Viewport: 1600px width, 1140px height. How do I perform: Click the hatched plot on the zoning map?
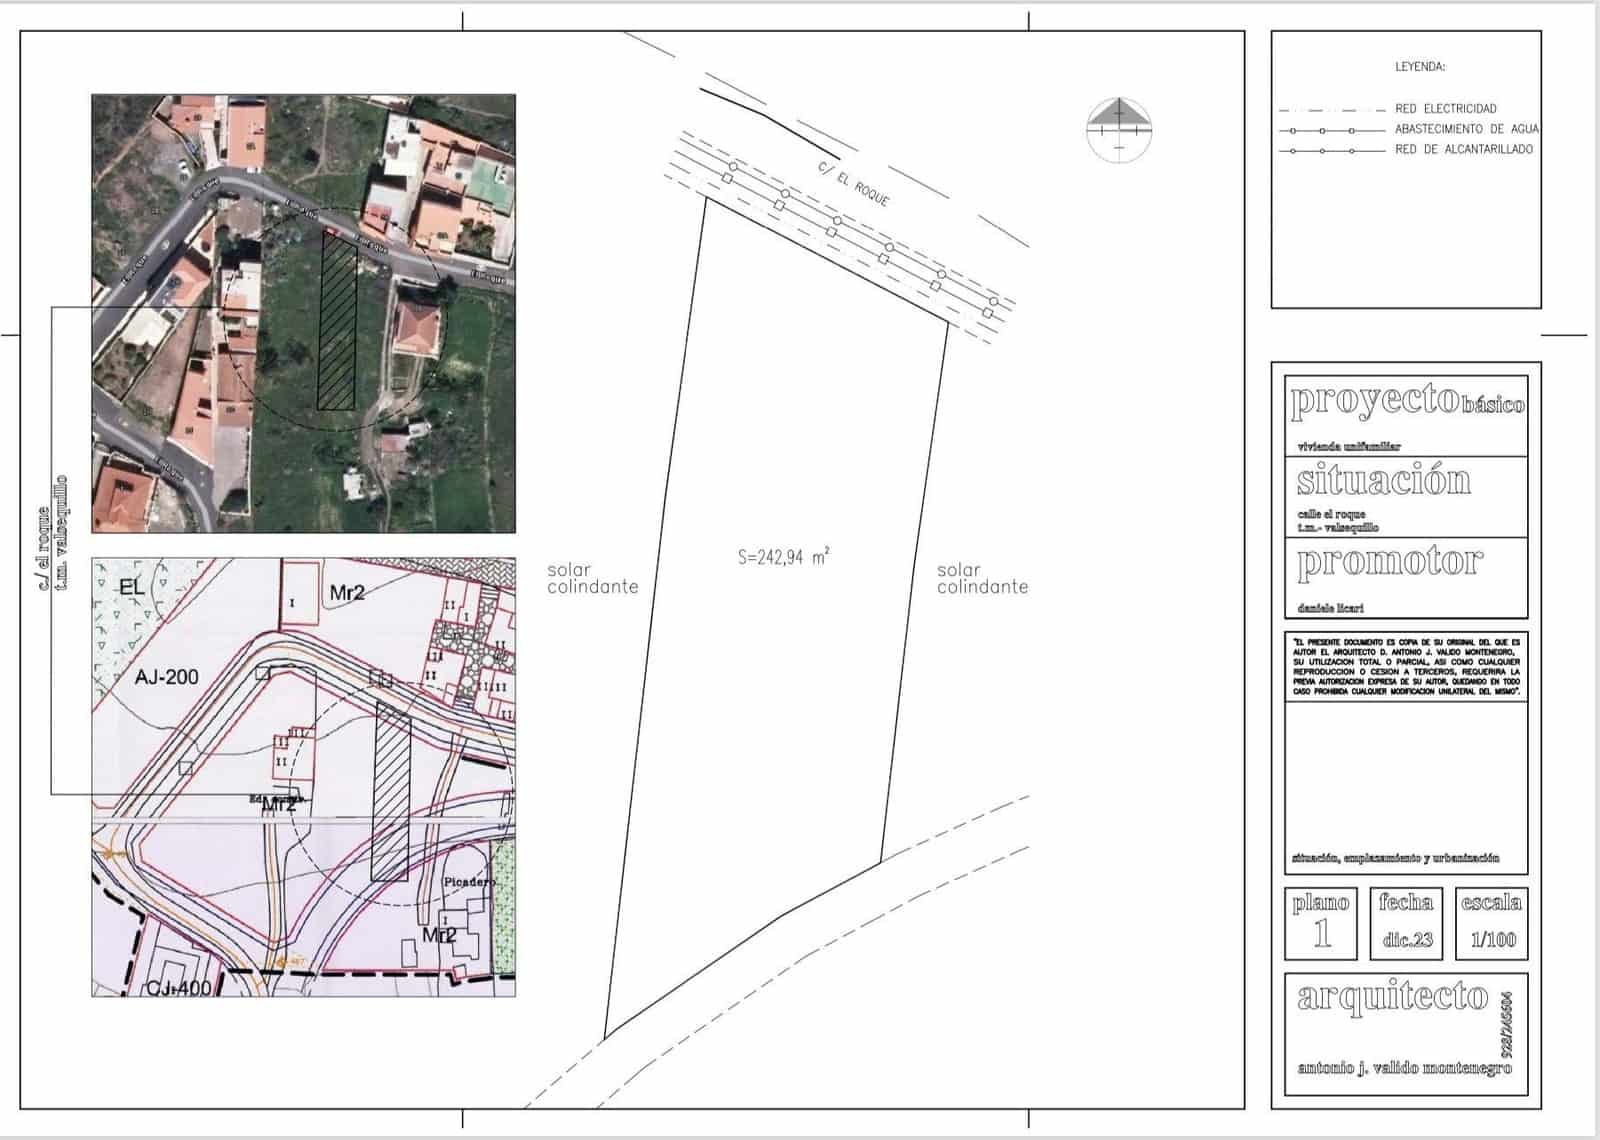point(392,790)
